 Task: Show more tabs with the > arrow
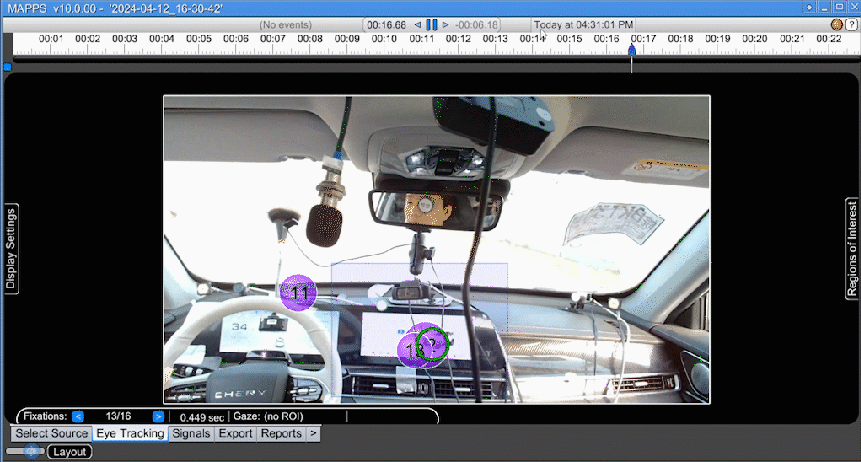click(313, 434)
